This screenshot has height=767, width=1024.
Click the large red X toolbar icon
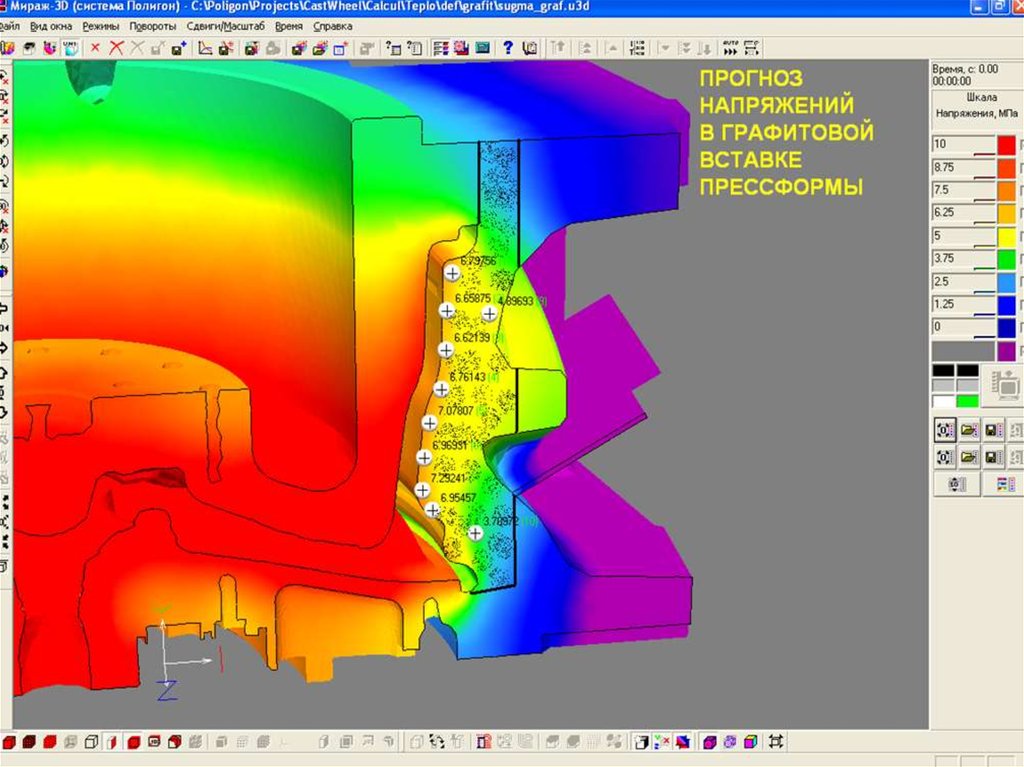[x=116, y=47]
